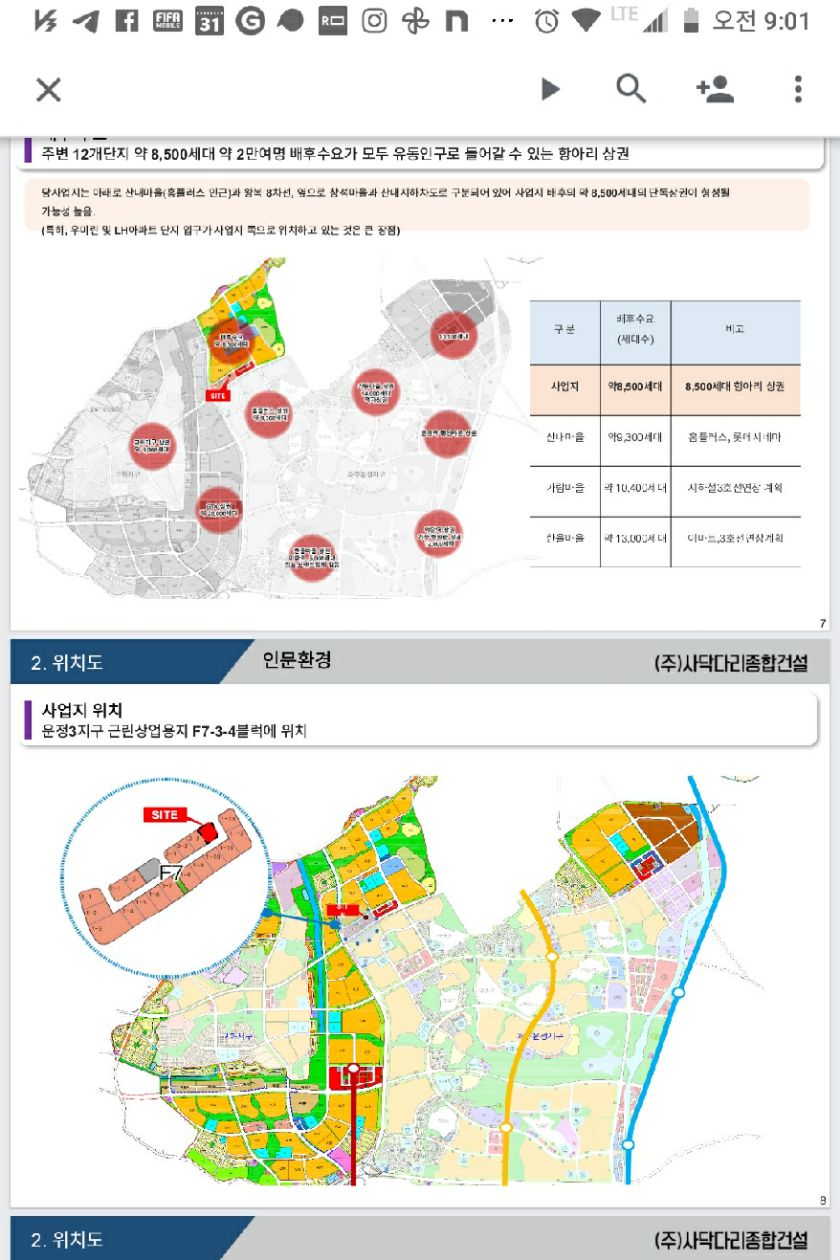Tap the calendar 31 notification icon
This screenshot has width=840, height=1260.
[x=209, y=21]
